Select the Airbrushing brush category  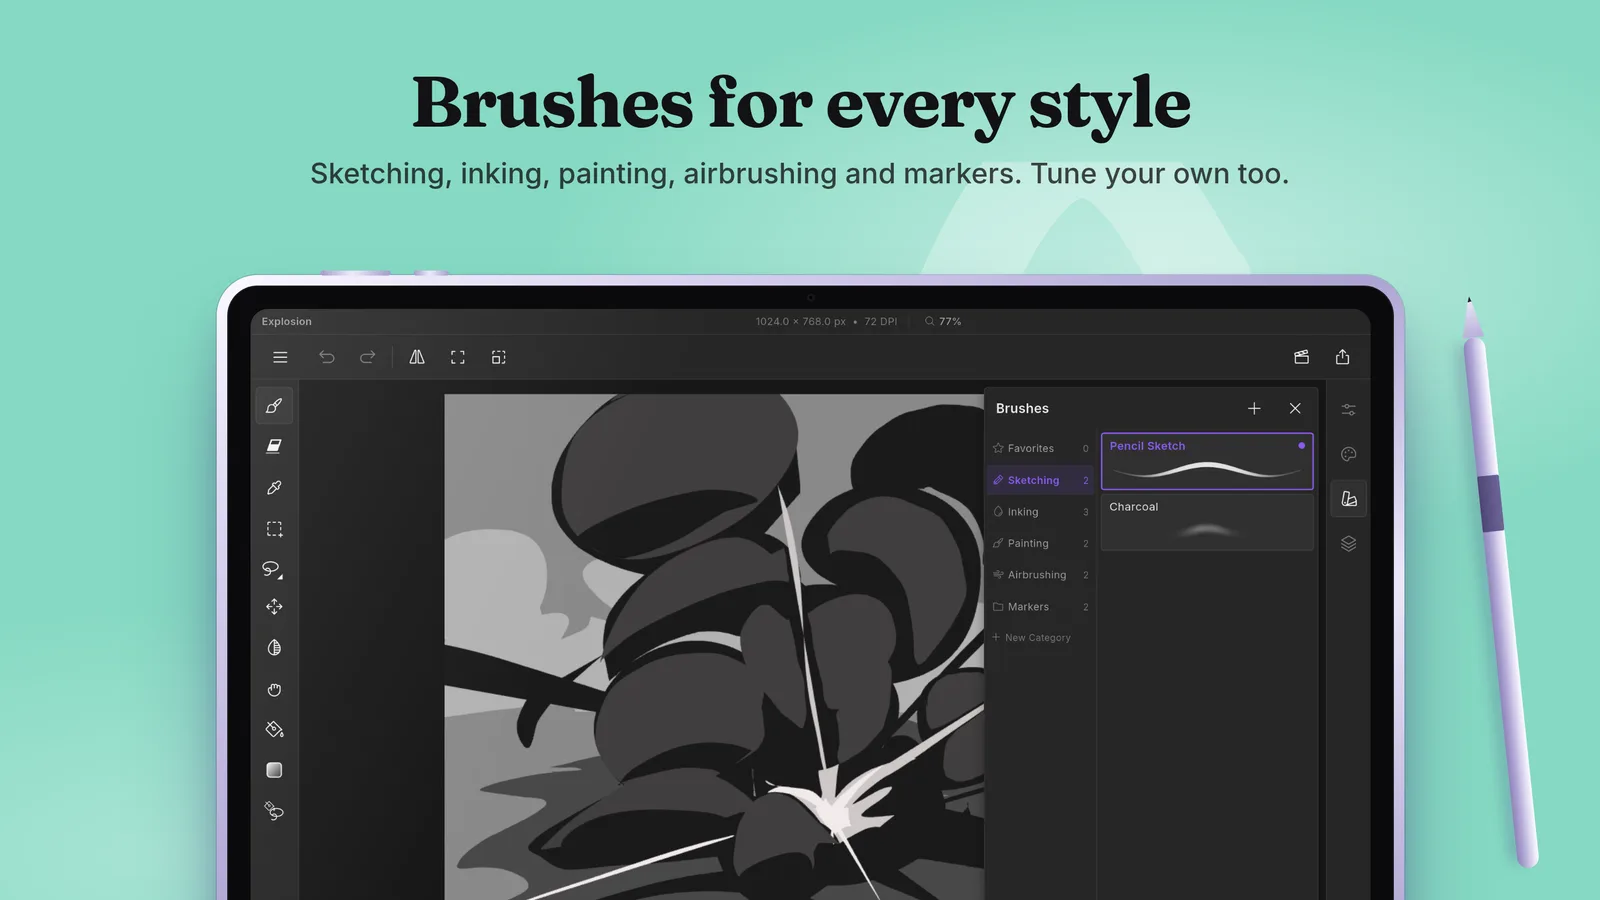(x=1040, y=575)
